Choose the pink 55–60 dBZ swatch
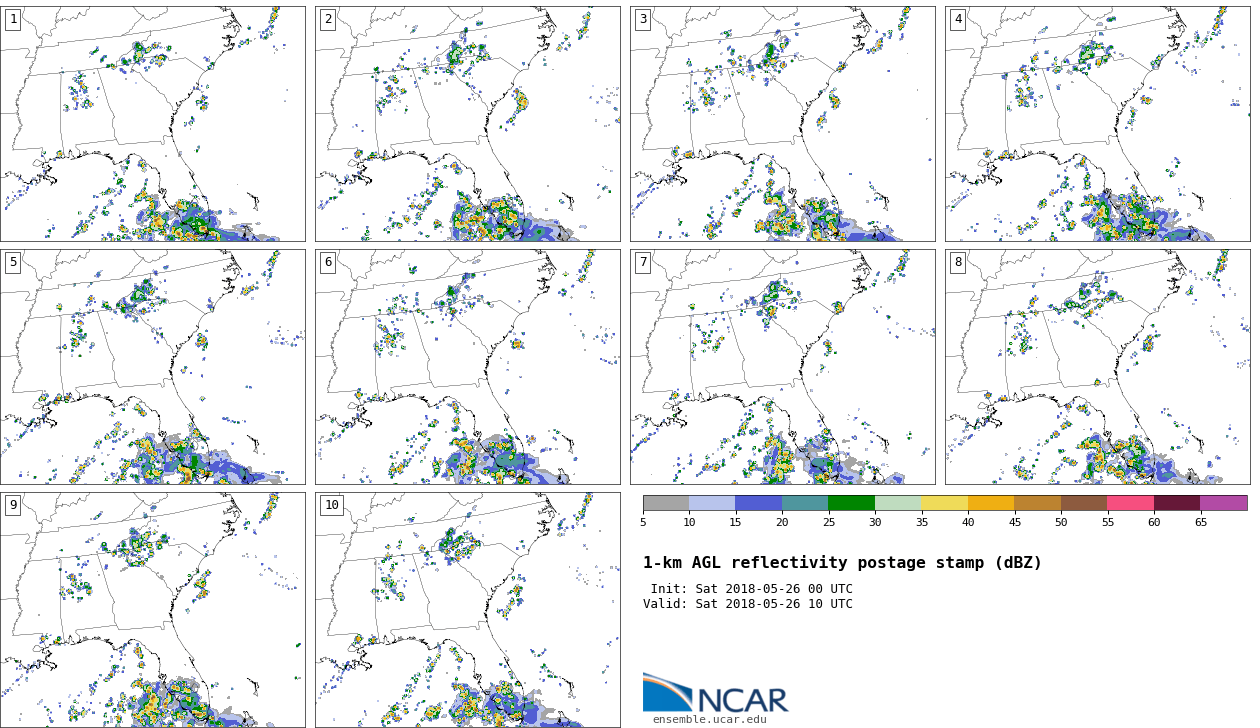This screenshot has height=728, width=1260. 1130,503
